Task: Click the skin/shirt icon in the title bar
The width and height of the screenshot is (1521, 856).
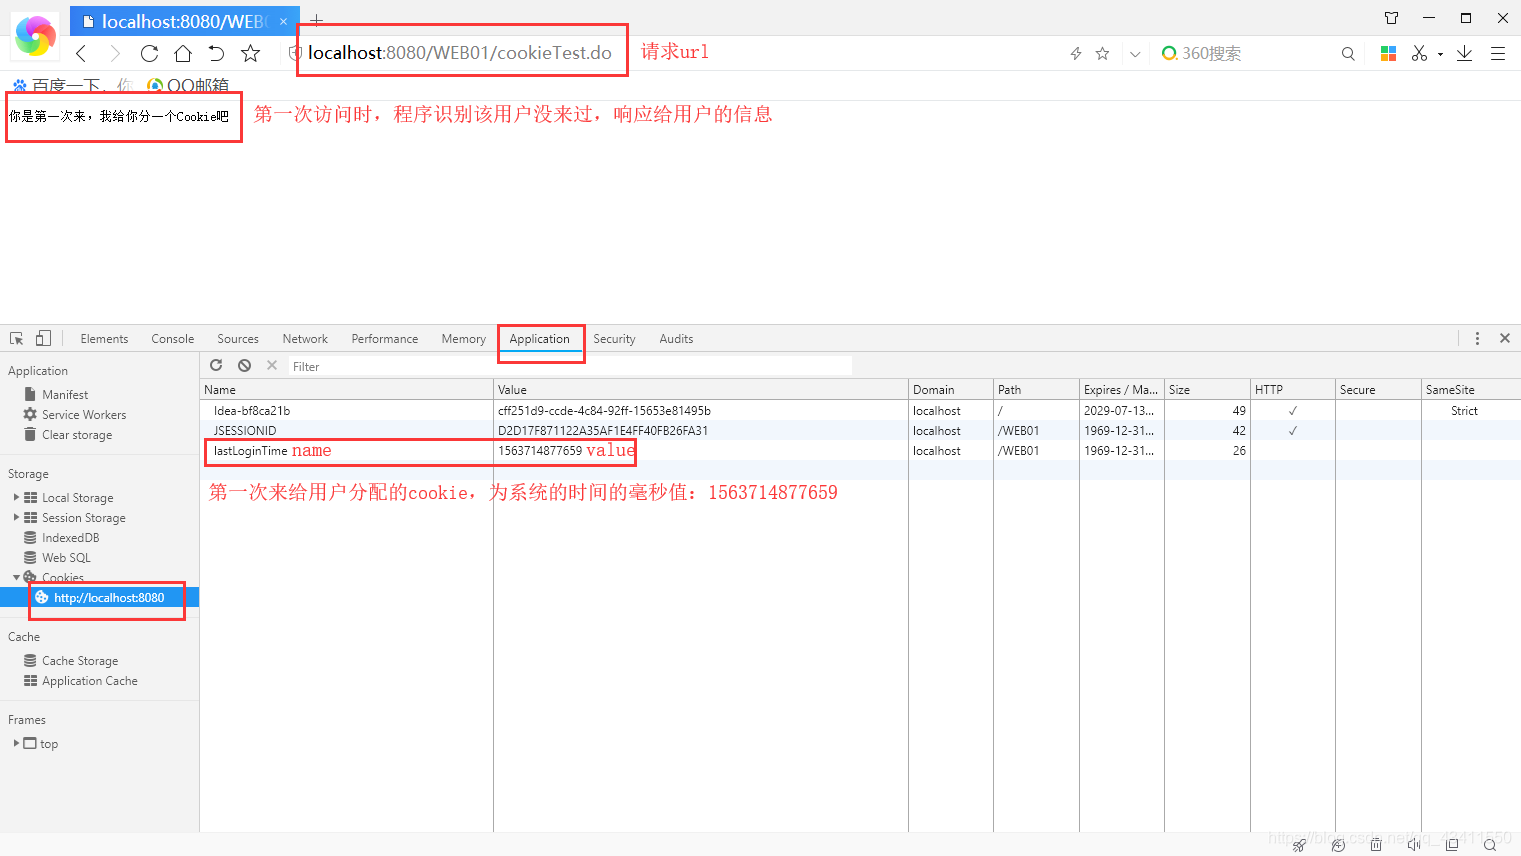Action: (1391, 18)
